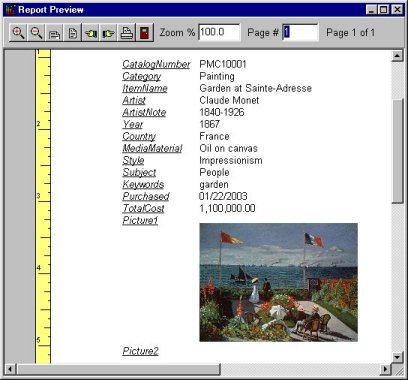The width and height of the screenshot is (408, 380).
Task: Maximize the Report Preview window
Action: (x=384, y=10)
